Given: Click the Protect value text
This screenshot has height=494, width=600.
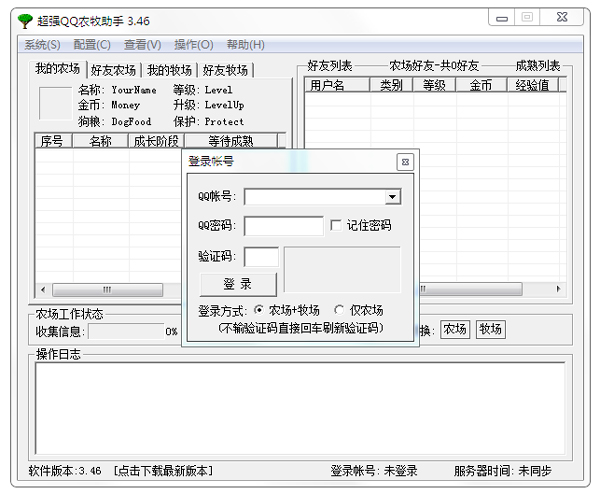Looking at the screenshot, I should (x=224, y=122).
